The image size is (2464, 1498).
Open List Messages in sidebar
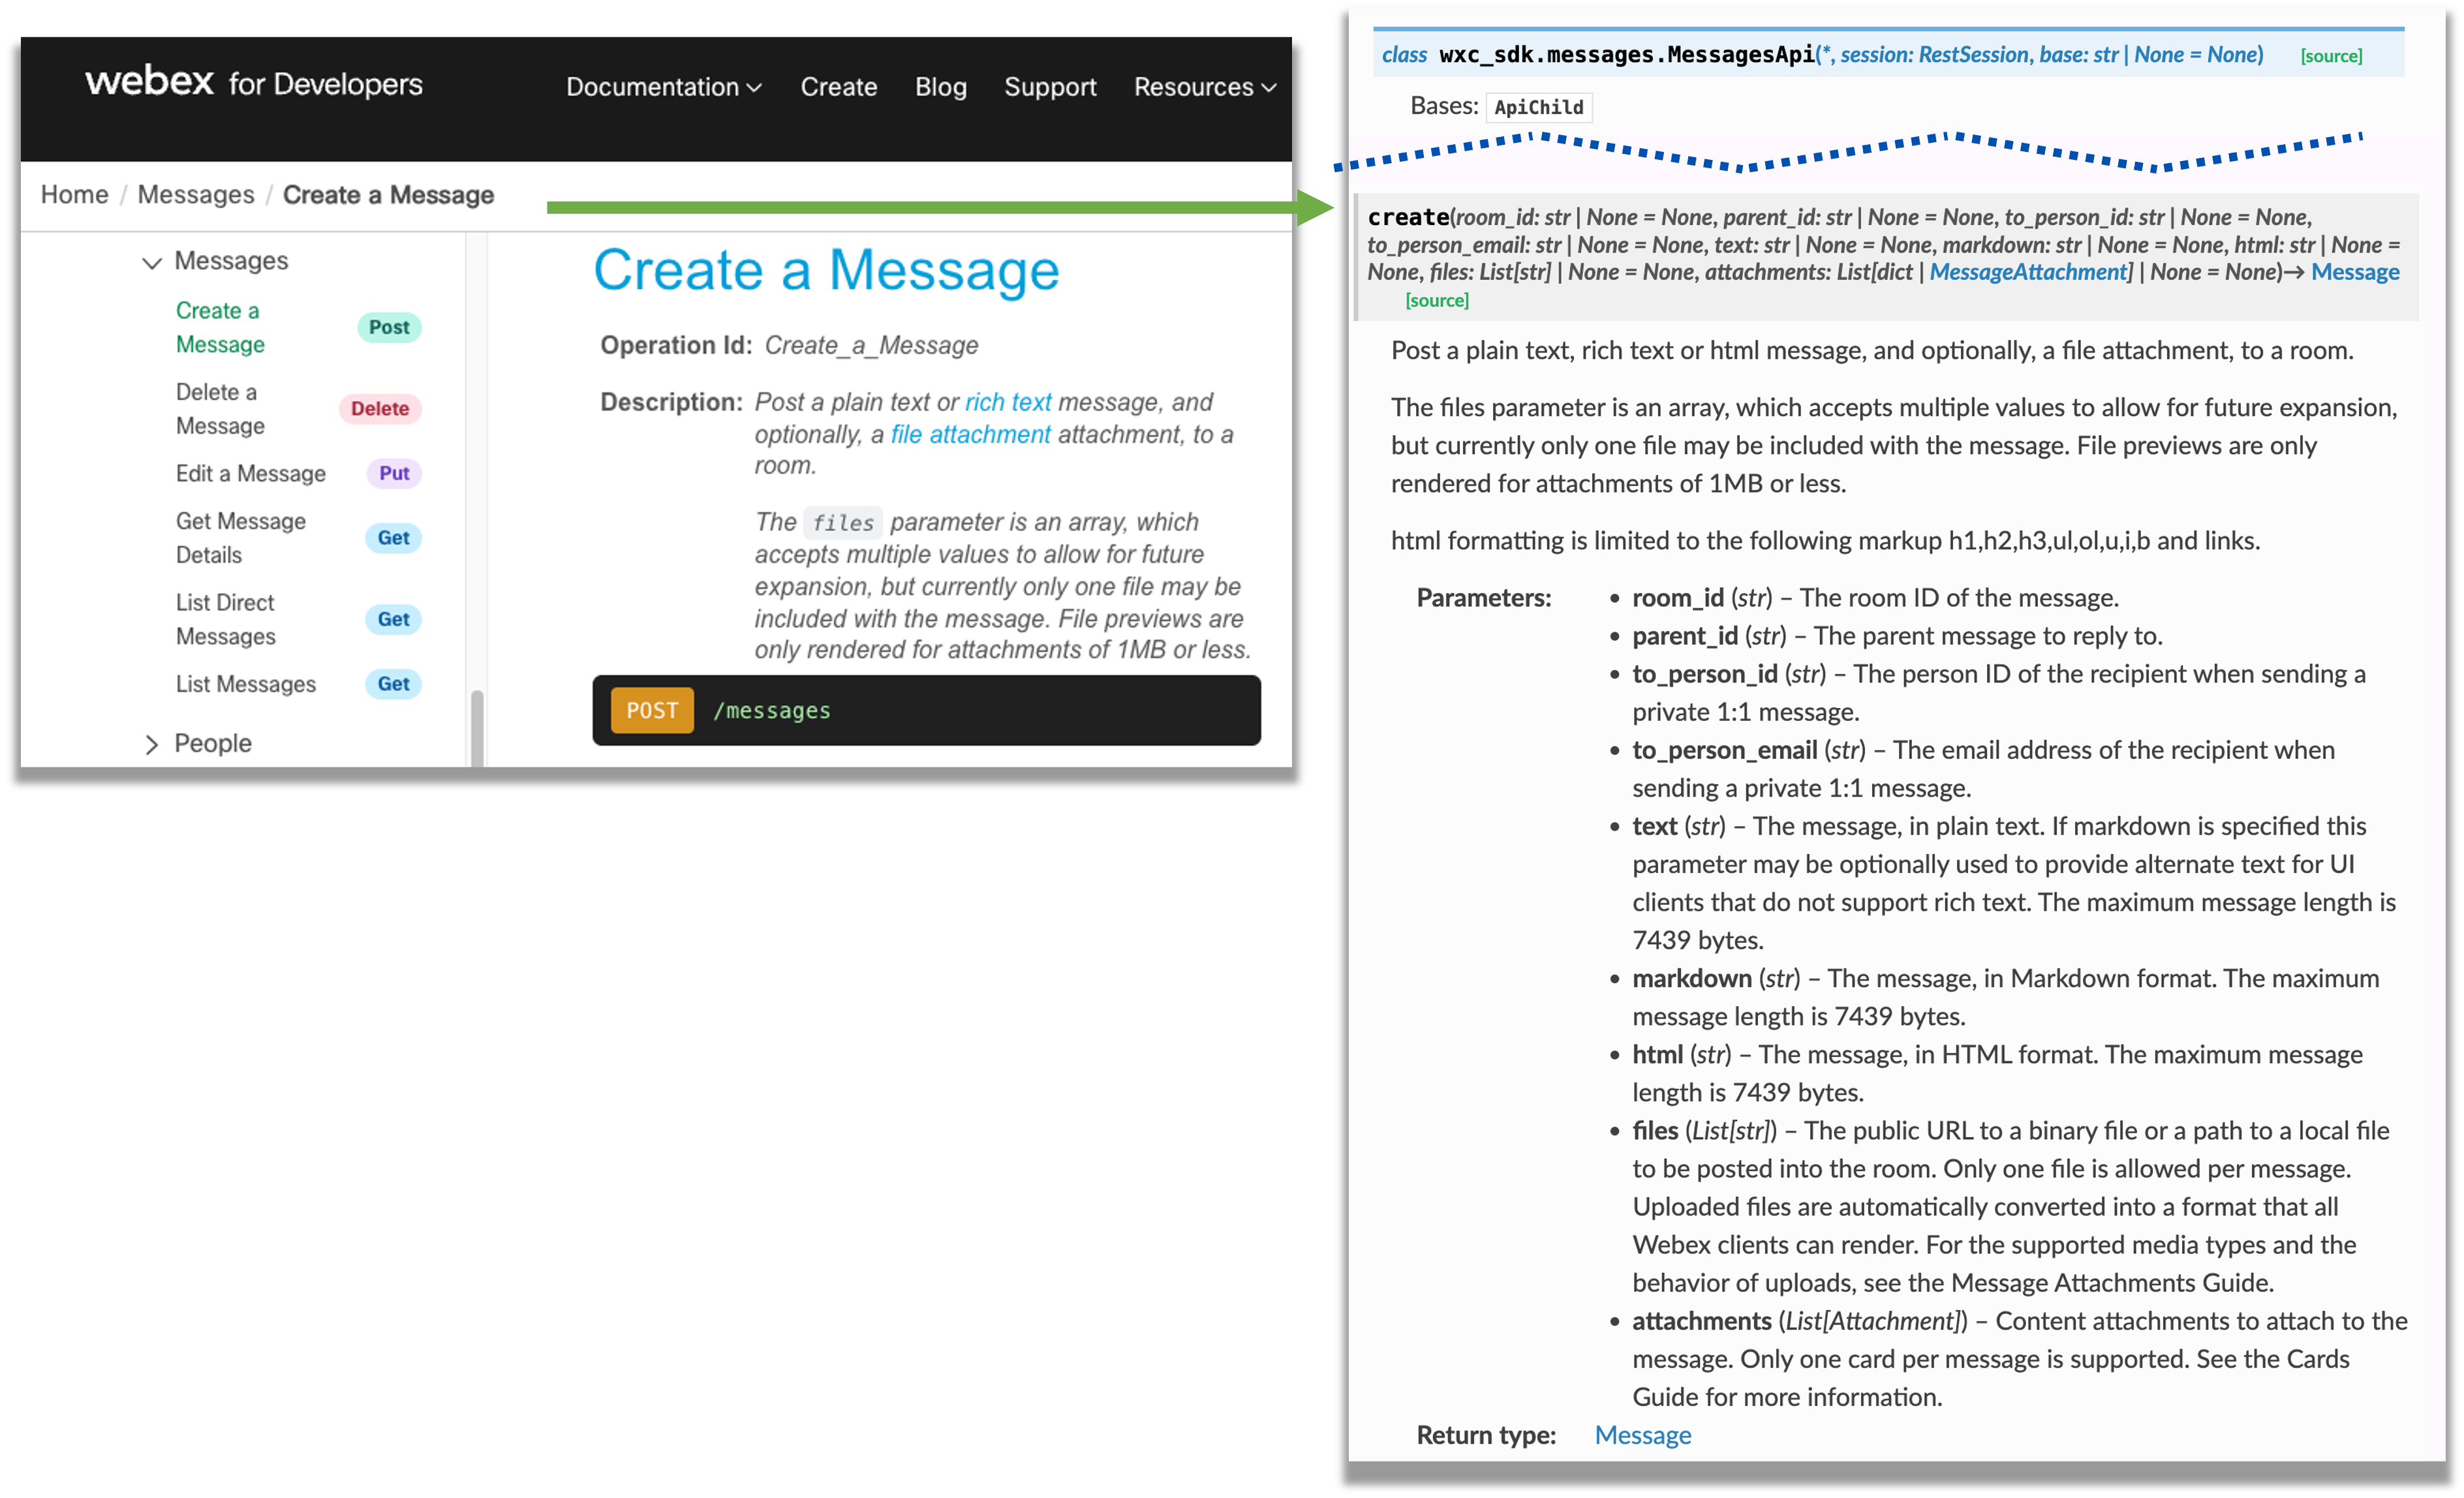[x=245, y=684]
